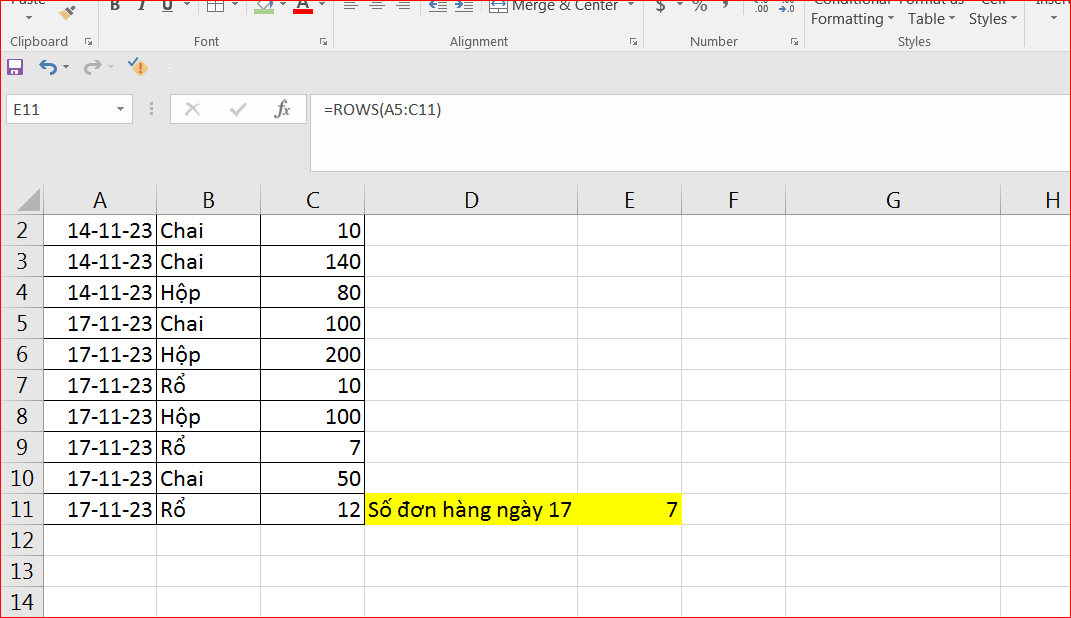Click the Save icon in quick access toolbar
Screen dimensions: 1071x618
coord(15,67)
